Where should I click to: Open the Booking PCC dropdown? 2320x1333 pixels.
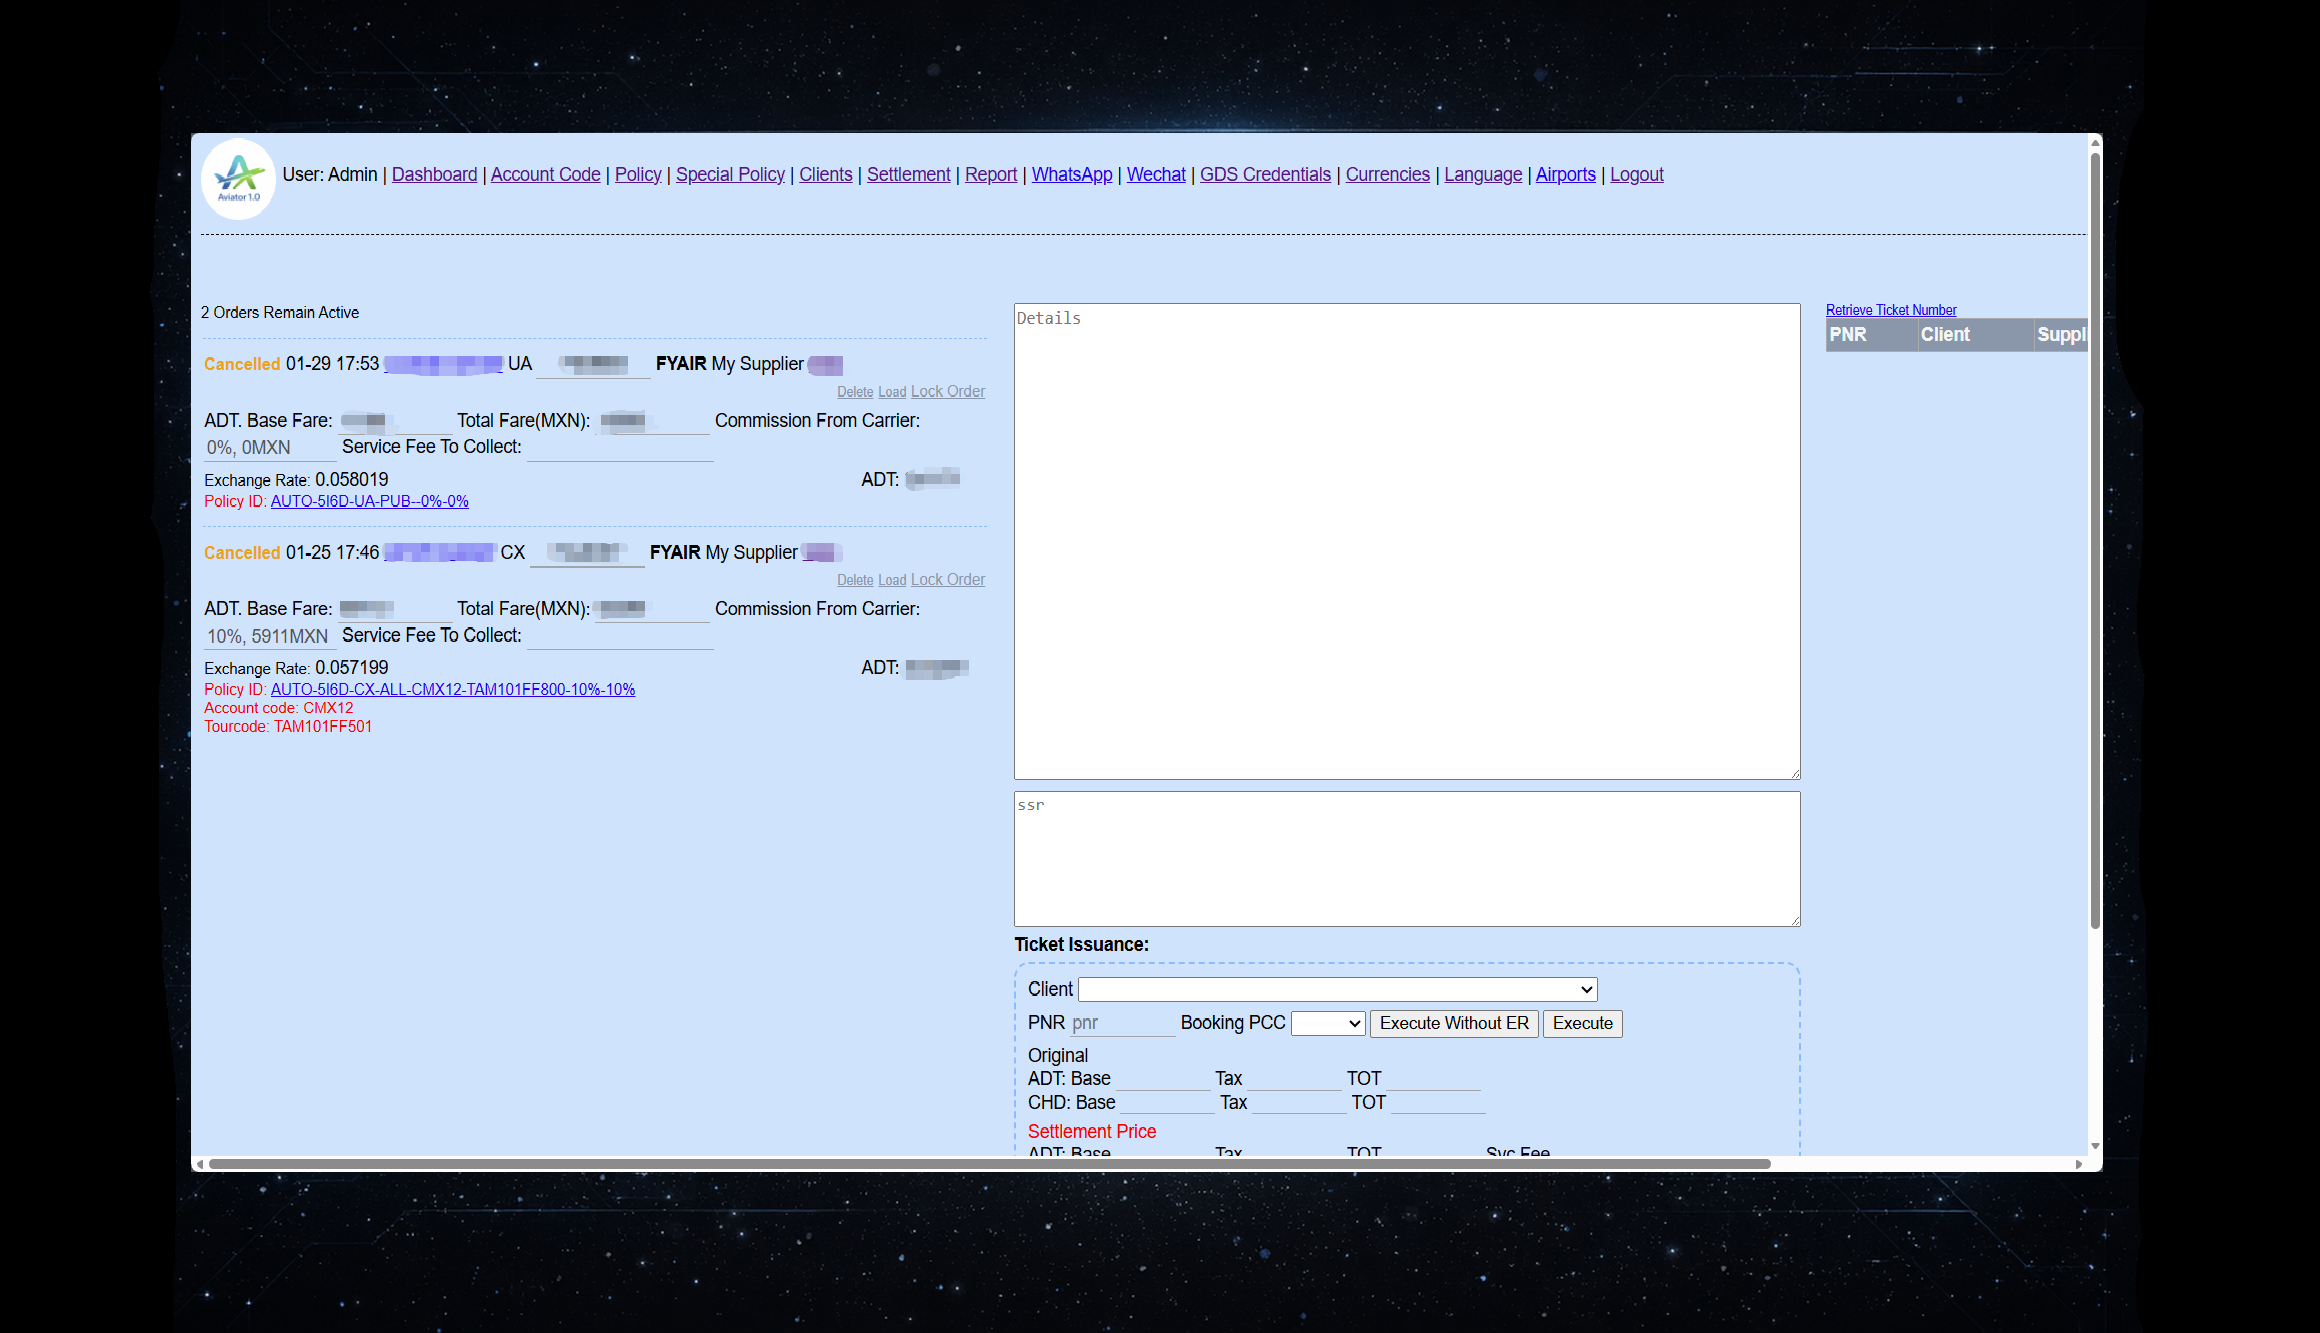1328,1023
